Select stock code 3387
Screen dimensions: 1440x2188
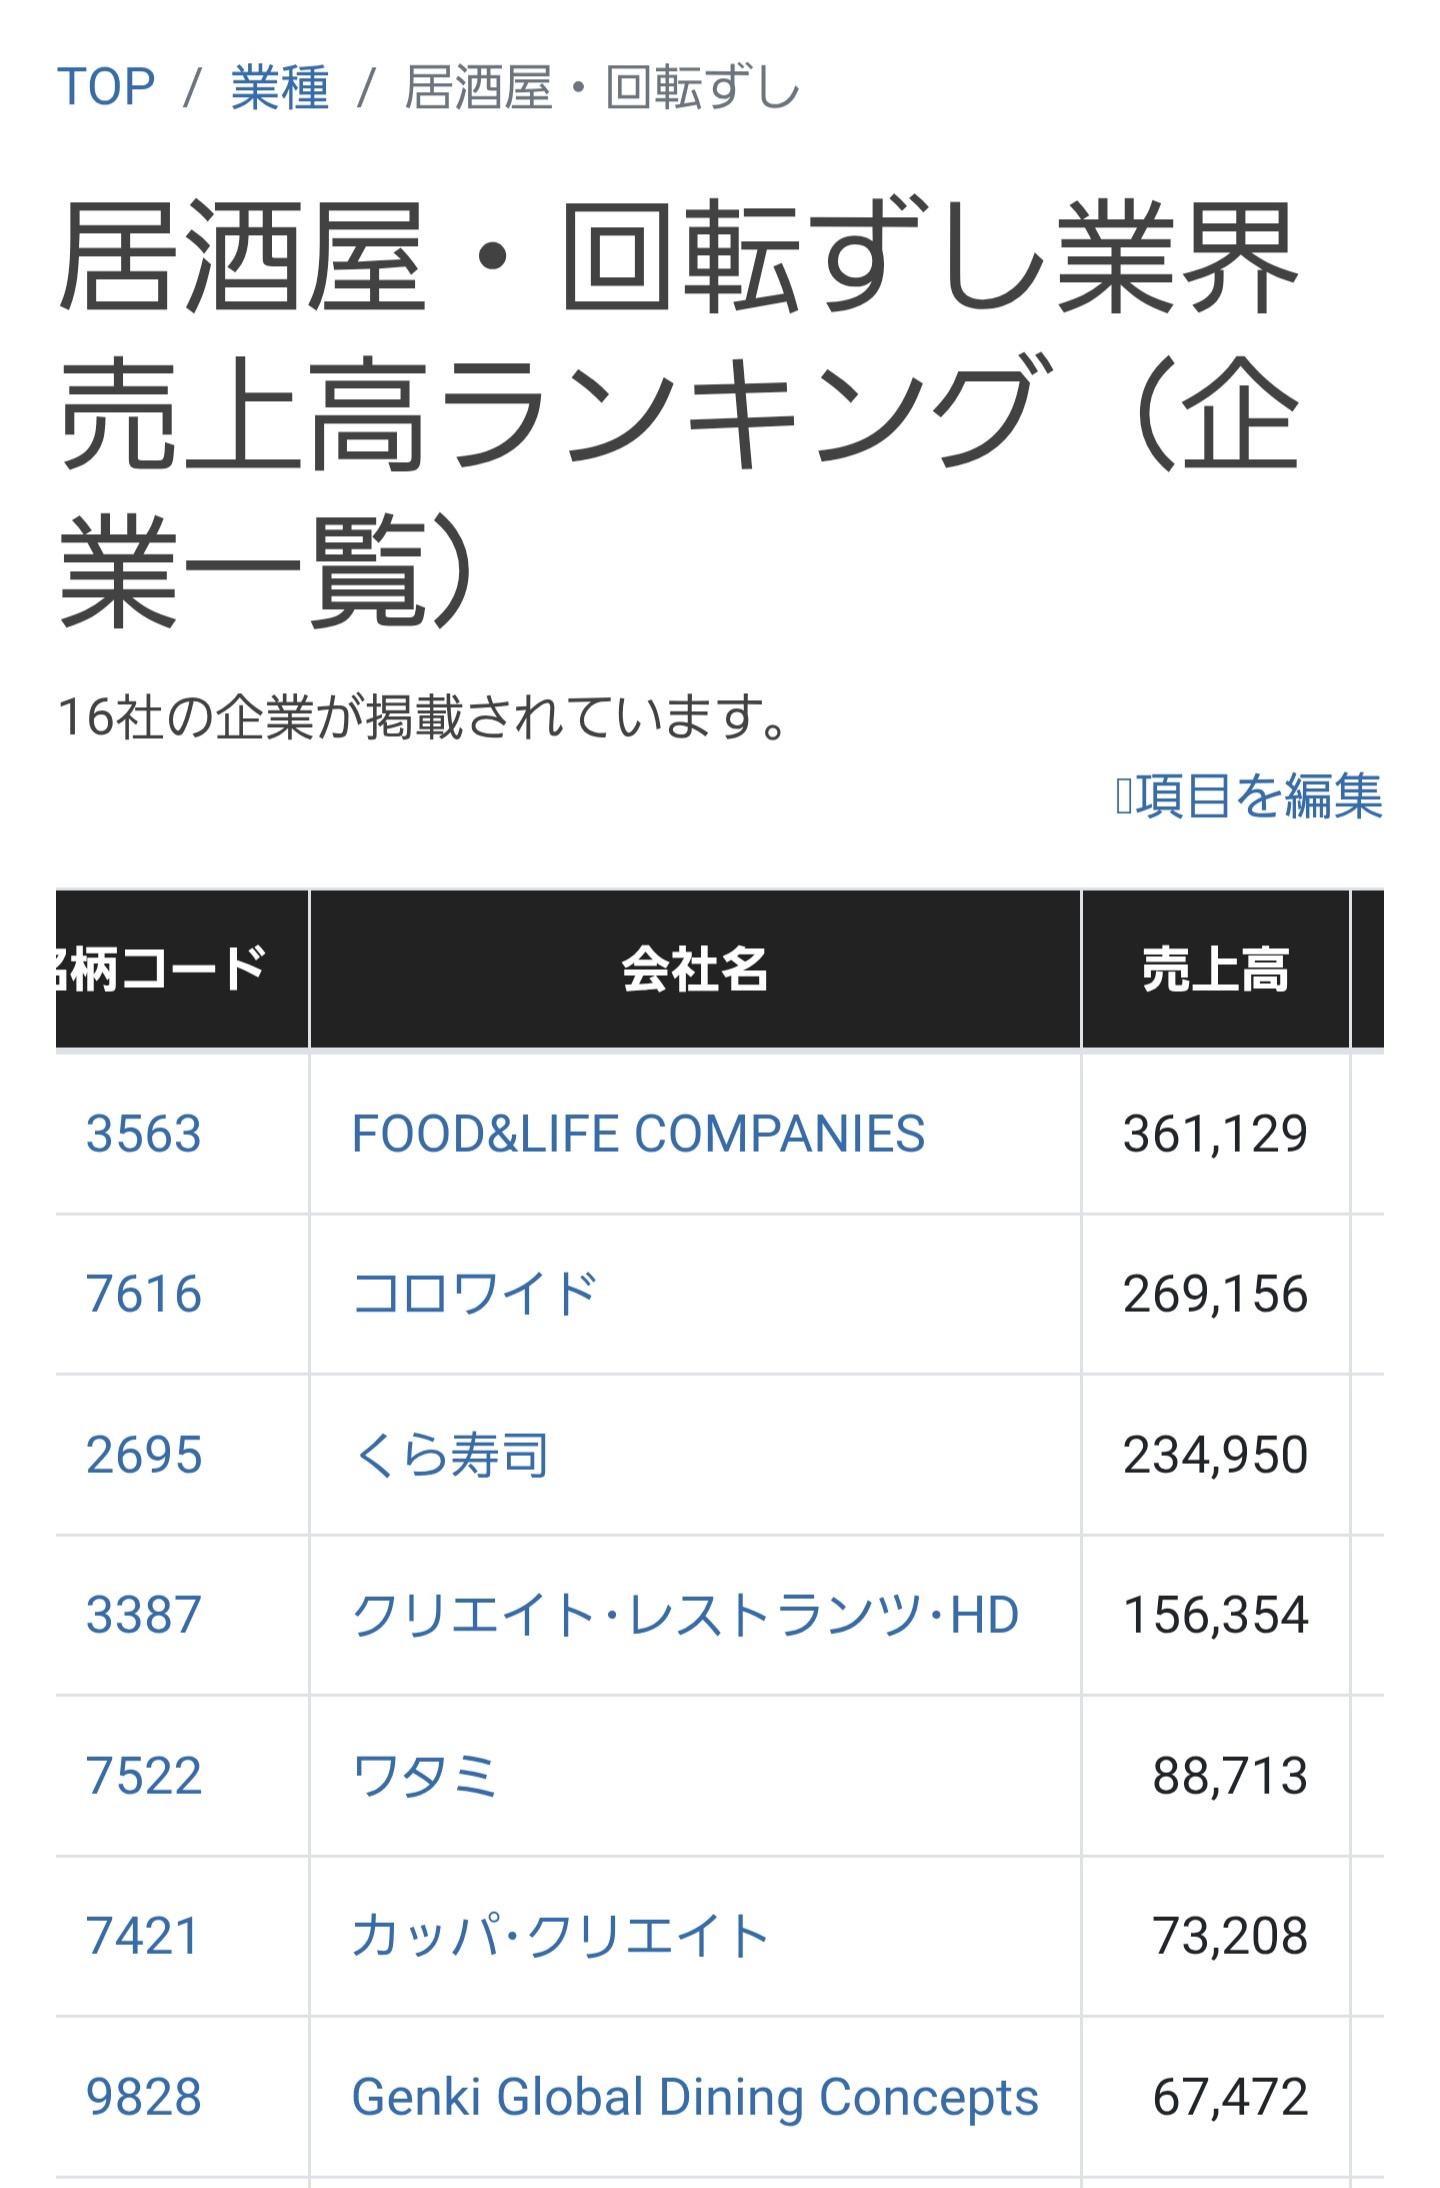point(144,1615)
